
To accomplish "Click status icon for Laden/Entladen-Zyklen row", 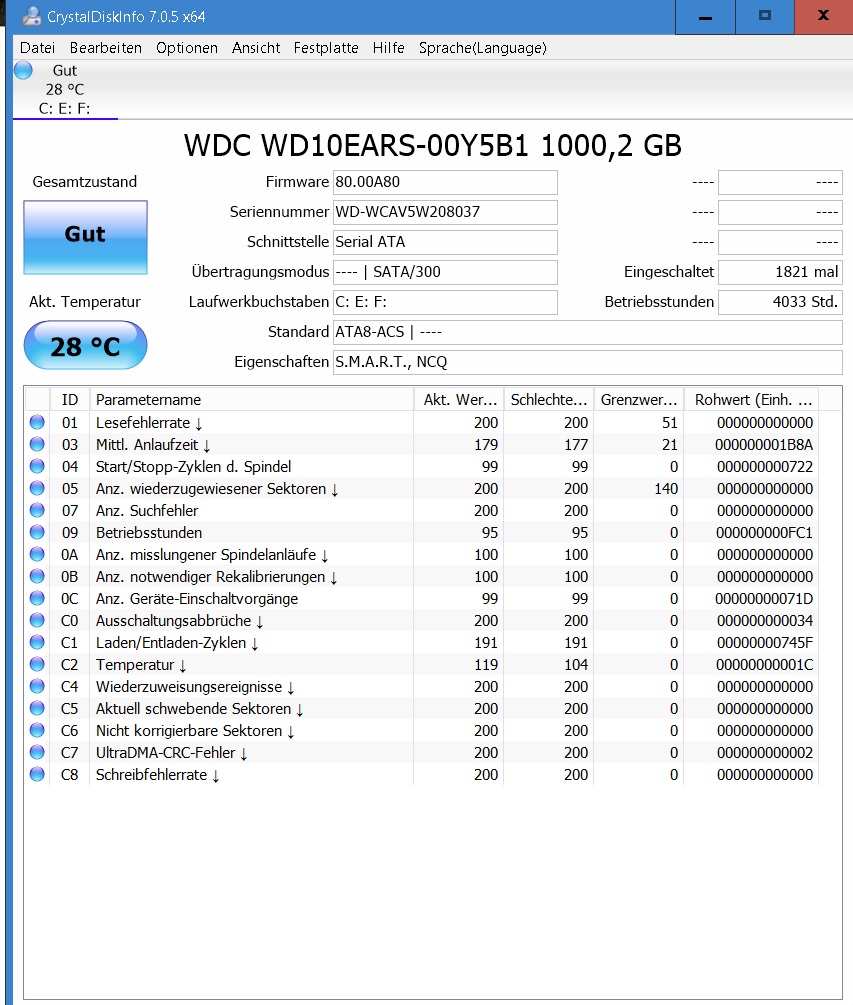I will point(37,642).
